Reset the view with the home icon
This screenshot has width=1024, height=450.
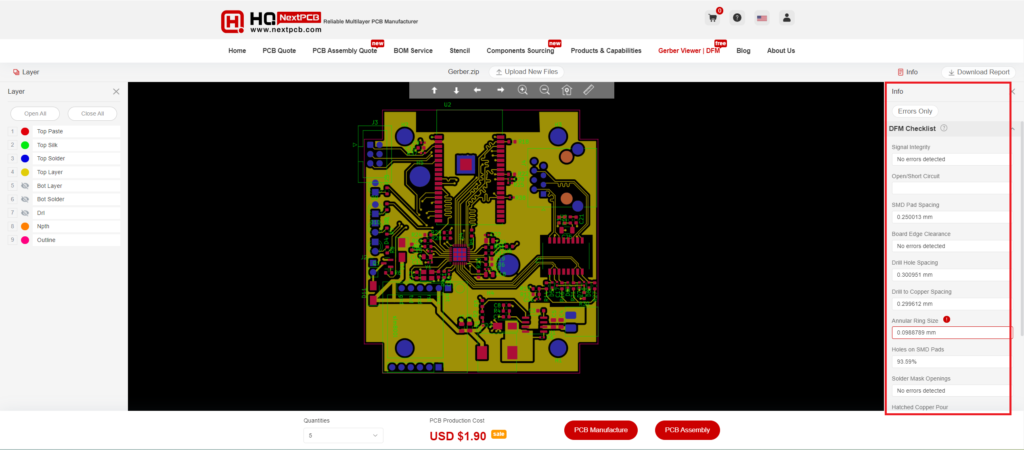567,90
